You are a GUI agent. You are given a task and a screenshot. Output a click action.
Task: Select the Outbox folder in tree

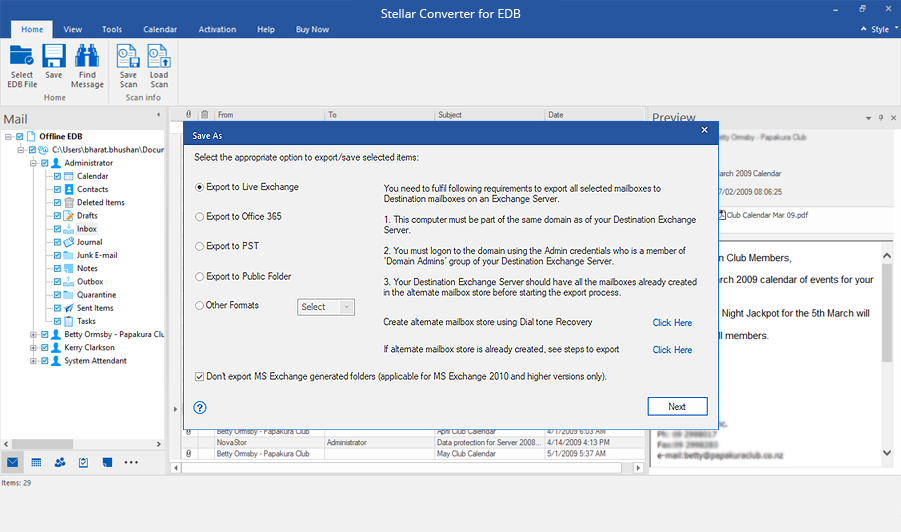coord(90,282)
